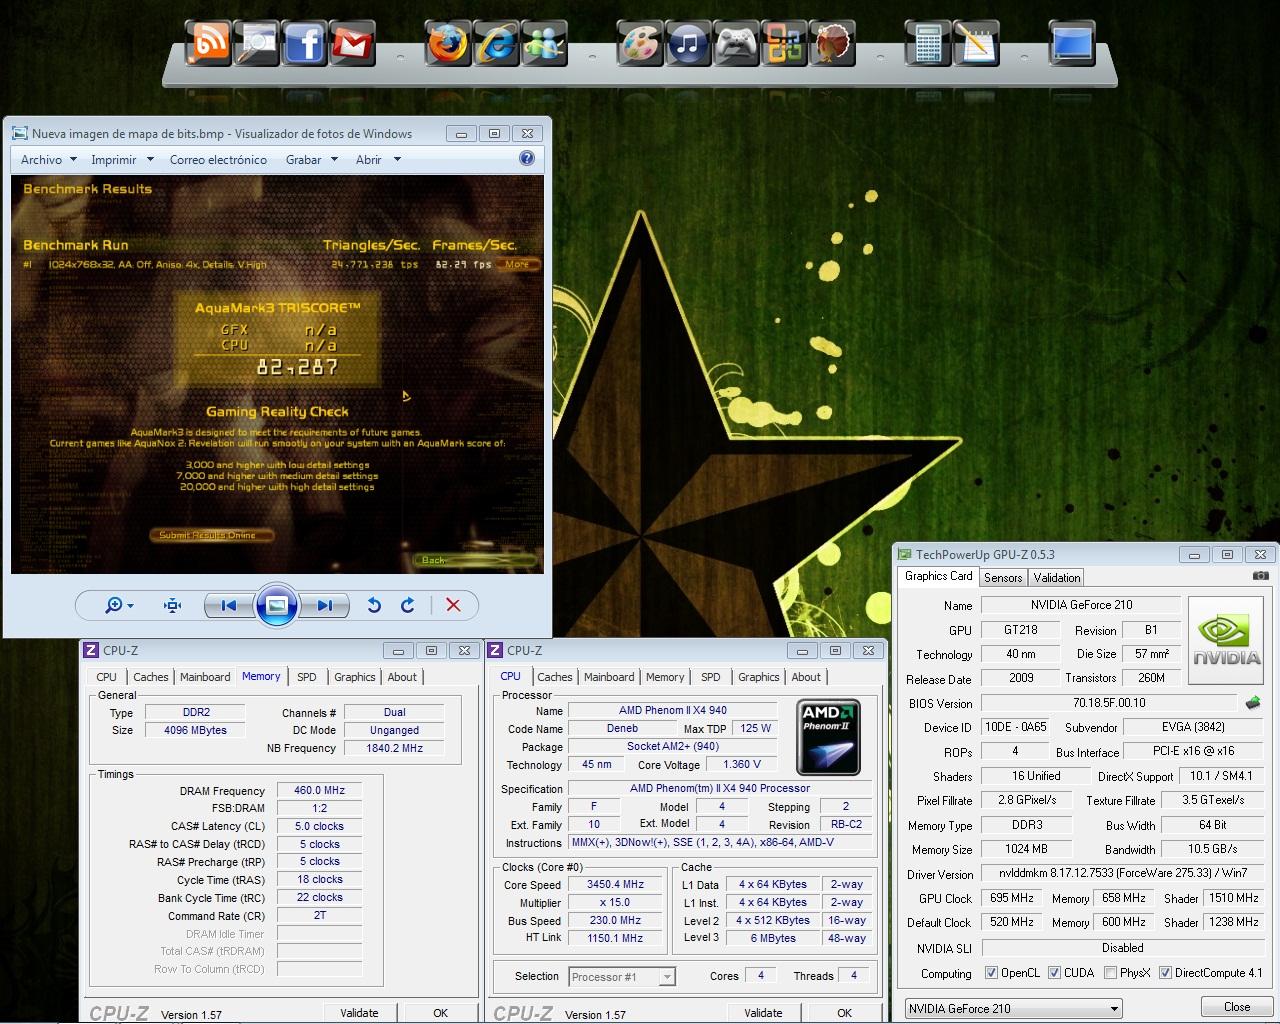Viewport: 1280px width, 1024px height.
Task: Click OK in CPU-Z processor window
Action: (x=845, y=1013)
